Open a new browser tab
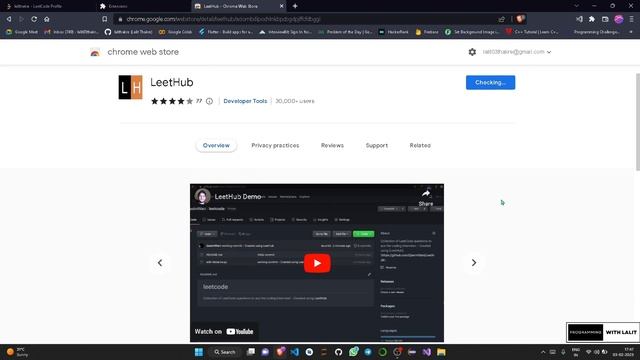 point(295,6)
